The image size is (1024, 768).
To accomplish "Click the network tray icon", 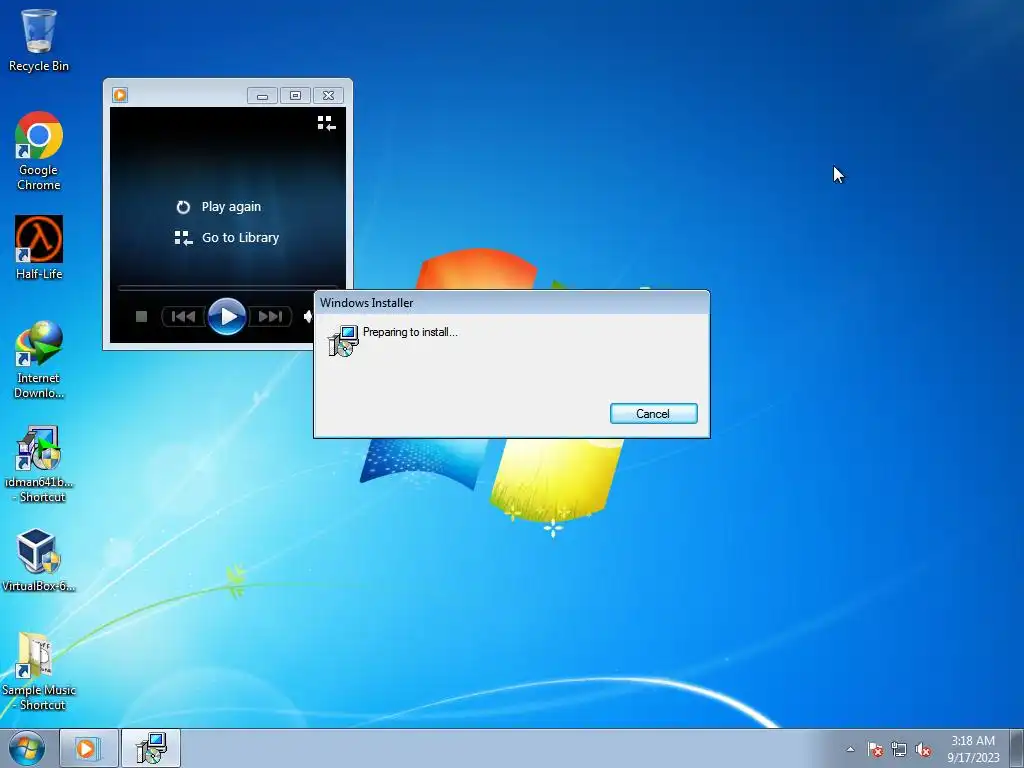I will tap(899, 750).
